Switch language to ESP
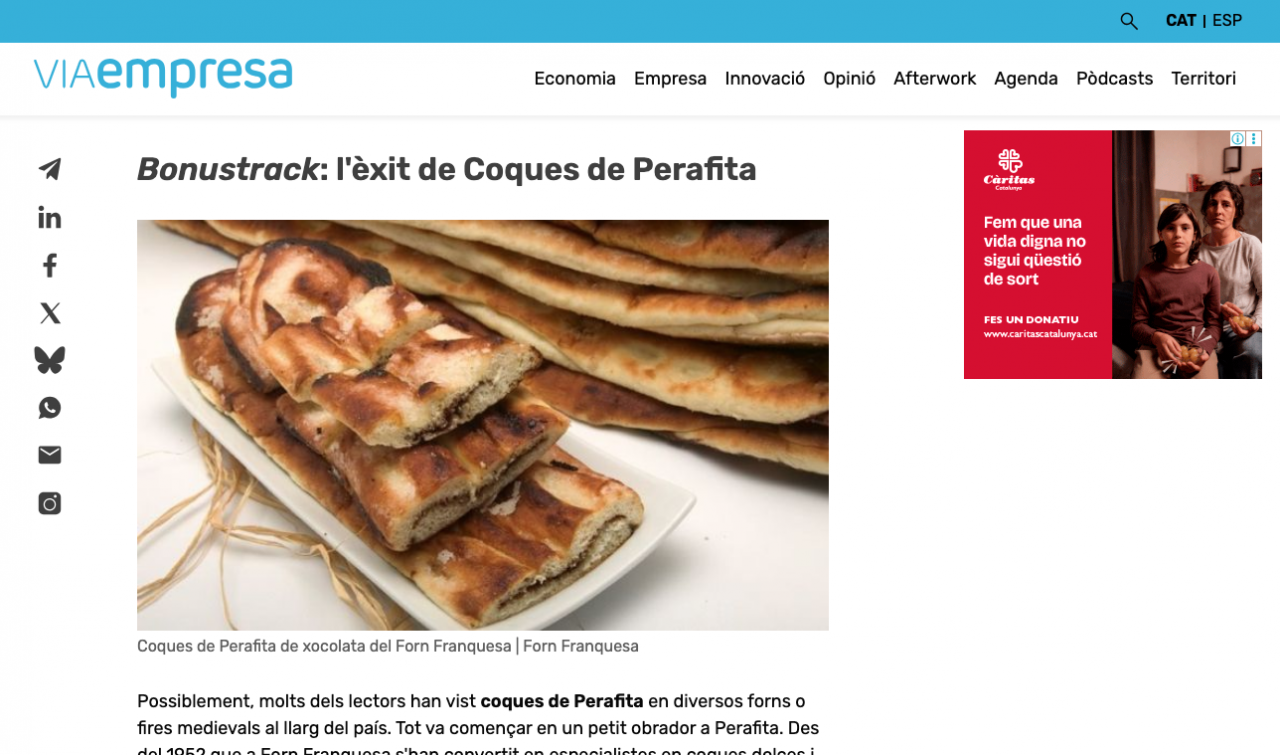 pos(1227,21)
